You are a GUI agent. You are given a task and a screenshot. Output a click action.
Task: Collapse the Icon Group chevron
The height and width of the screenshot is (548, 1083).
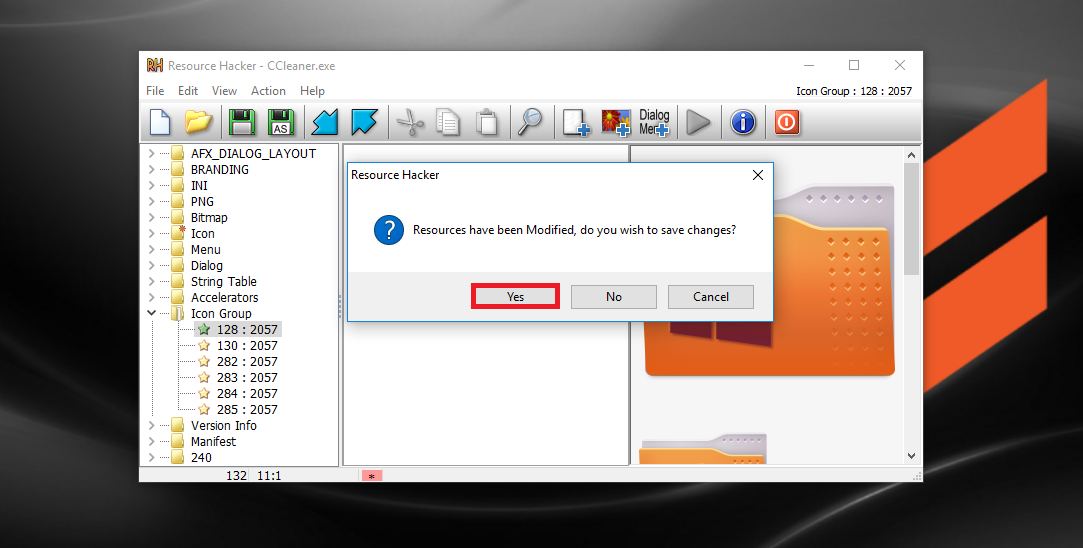151,313
